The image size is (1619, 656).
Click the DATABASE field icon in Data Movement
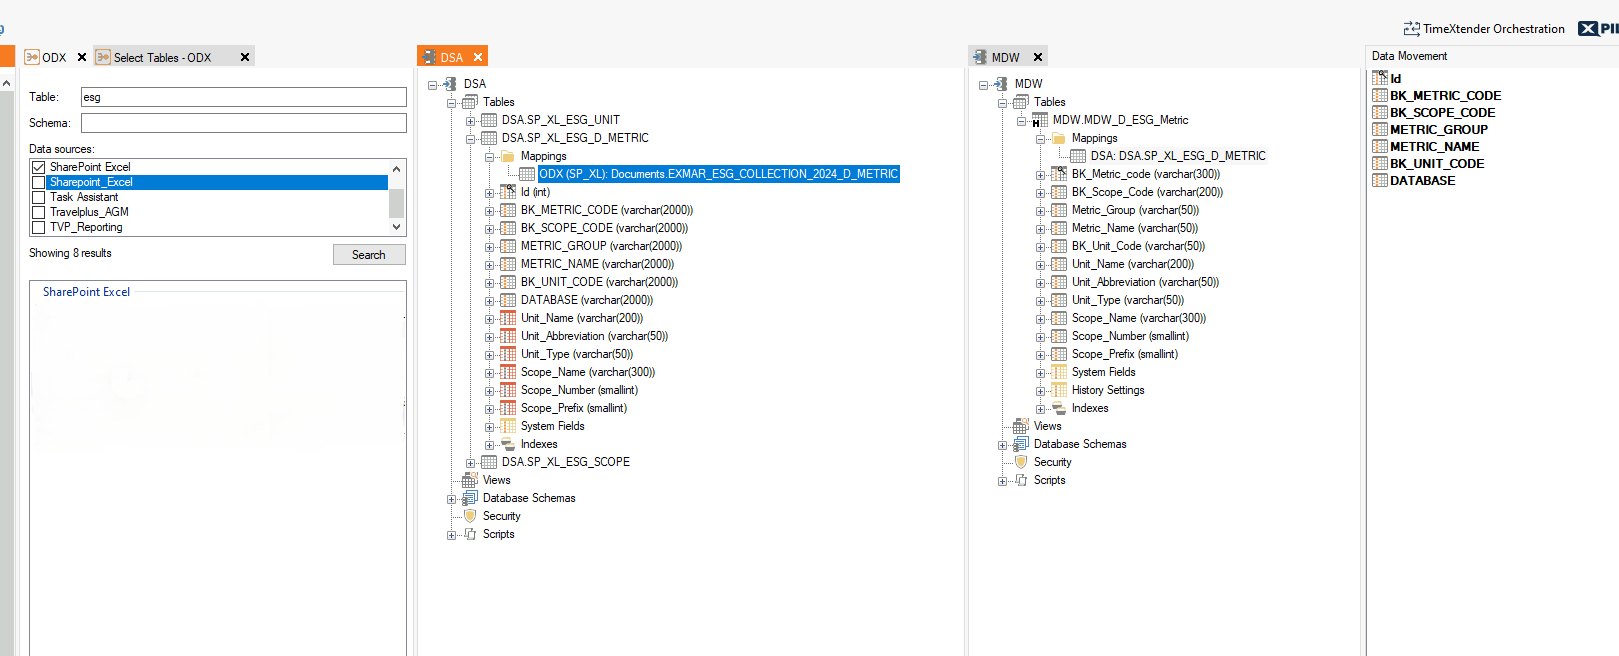1380,180
